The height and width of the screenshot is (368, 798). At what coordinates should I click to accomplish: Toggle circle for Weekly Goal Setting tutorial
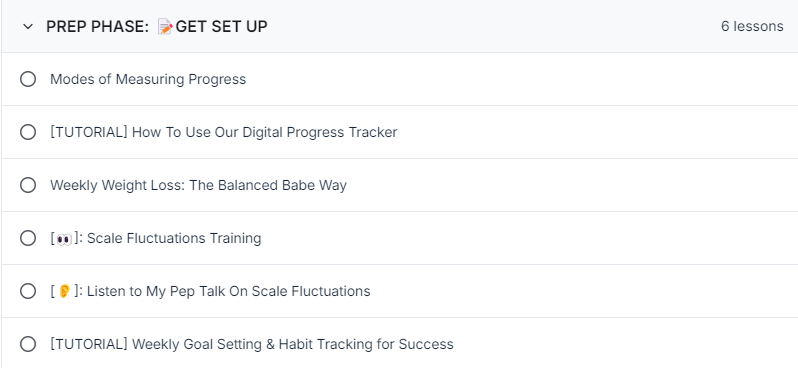[x=28, y=344]
